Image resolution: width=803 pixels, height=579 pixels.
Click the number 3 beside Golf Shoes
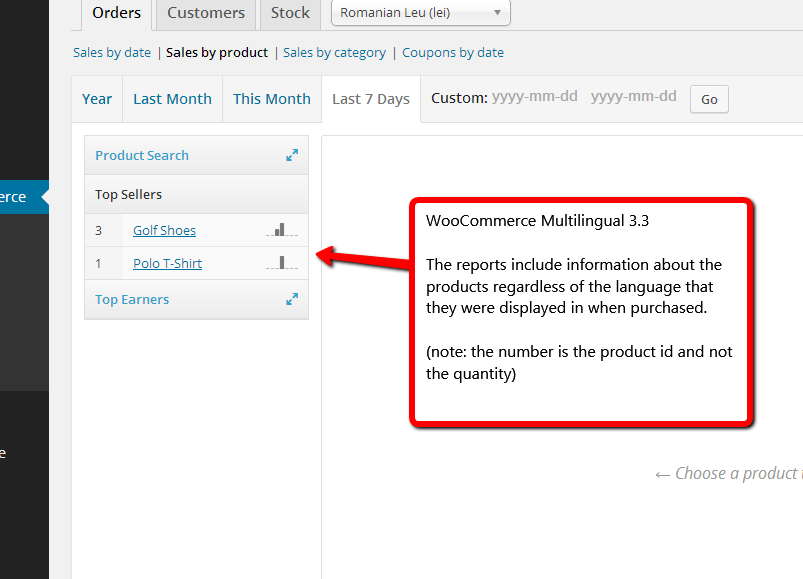(98, 230)
